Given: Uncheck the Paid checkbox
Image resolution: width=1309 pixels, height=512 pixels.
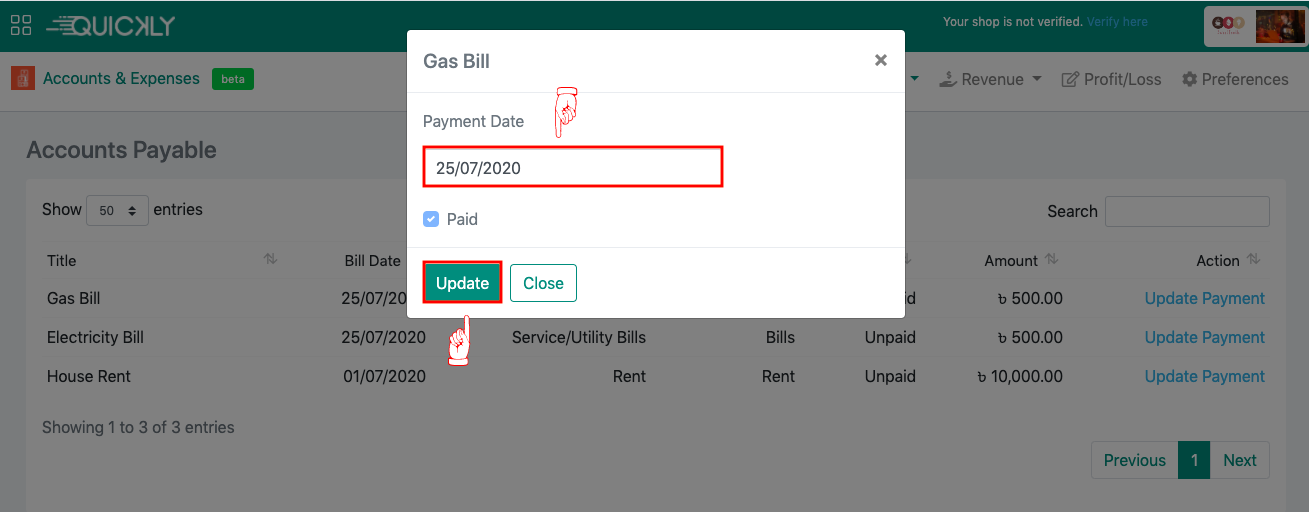Looking at the screenshot, I should pyautogui.click(x=431, y=219).
